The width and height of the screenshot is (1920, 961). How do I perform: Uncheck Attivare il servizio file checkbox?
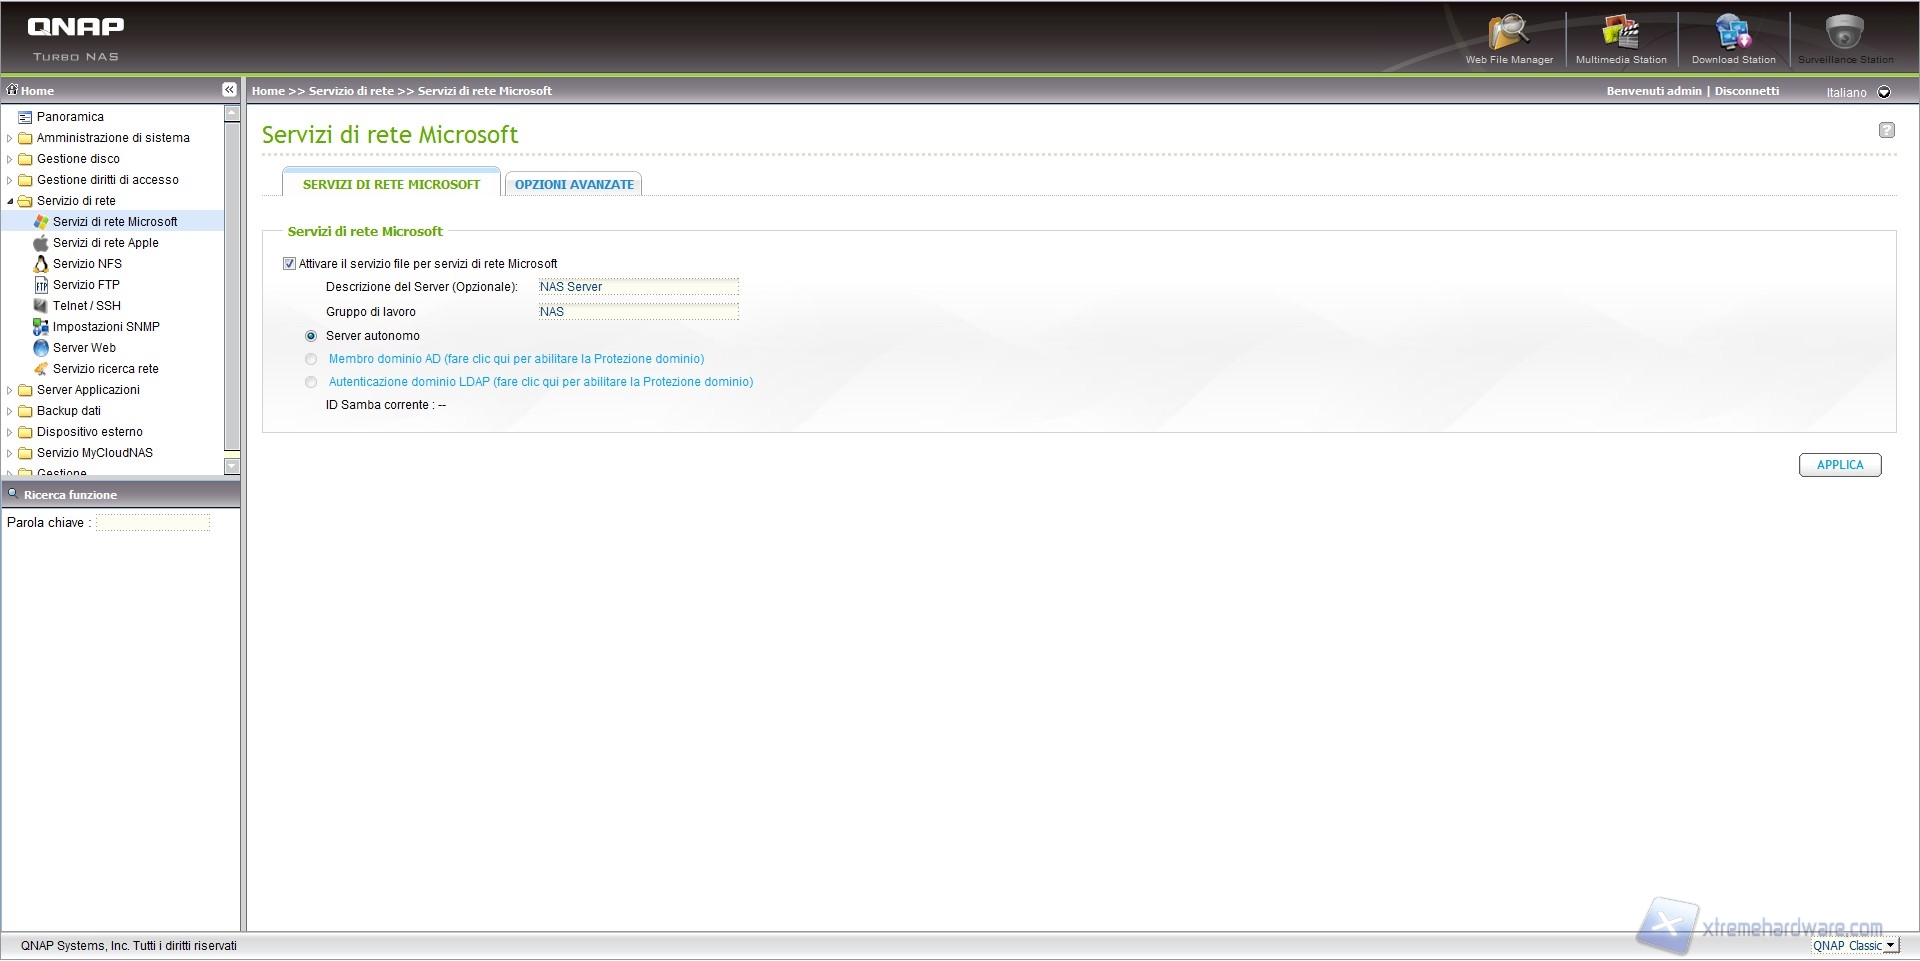[x=290, y=264]
